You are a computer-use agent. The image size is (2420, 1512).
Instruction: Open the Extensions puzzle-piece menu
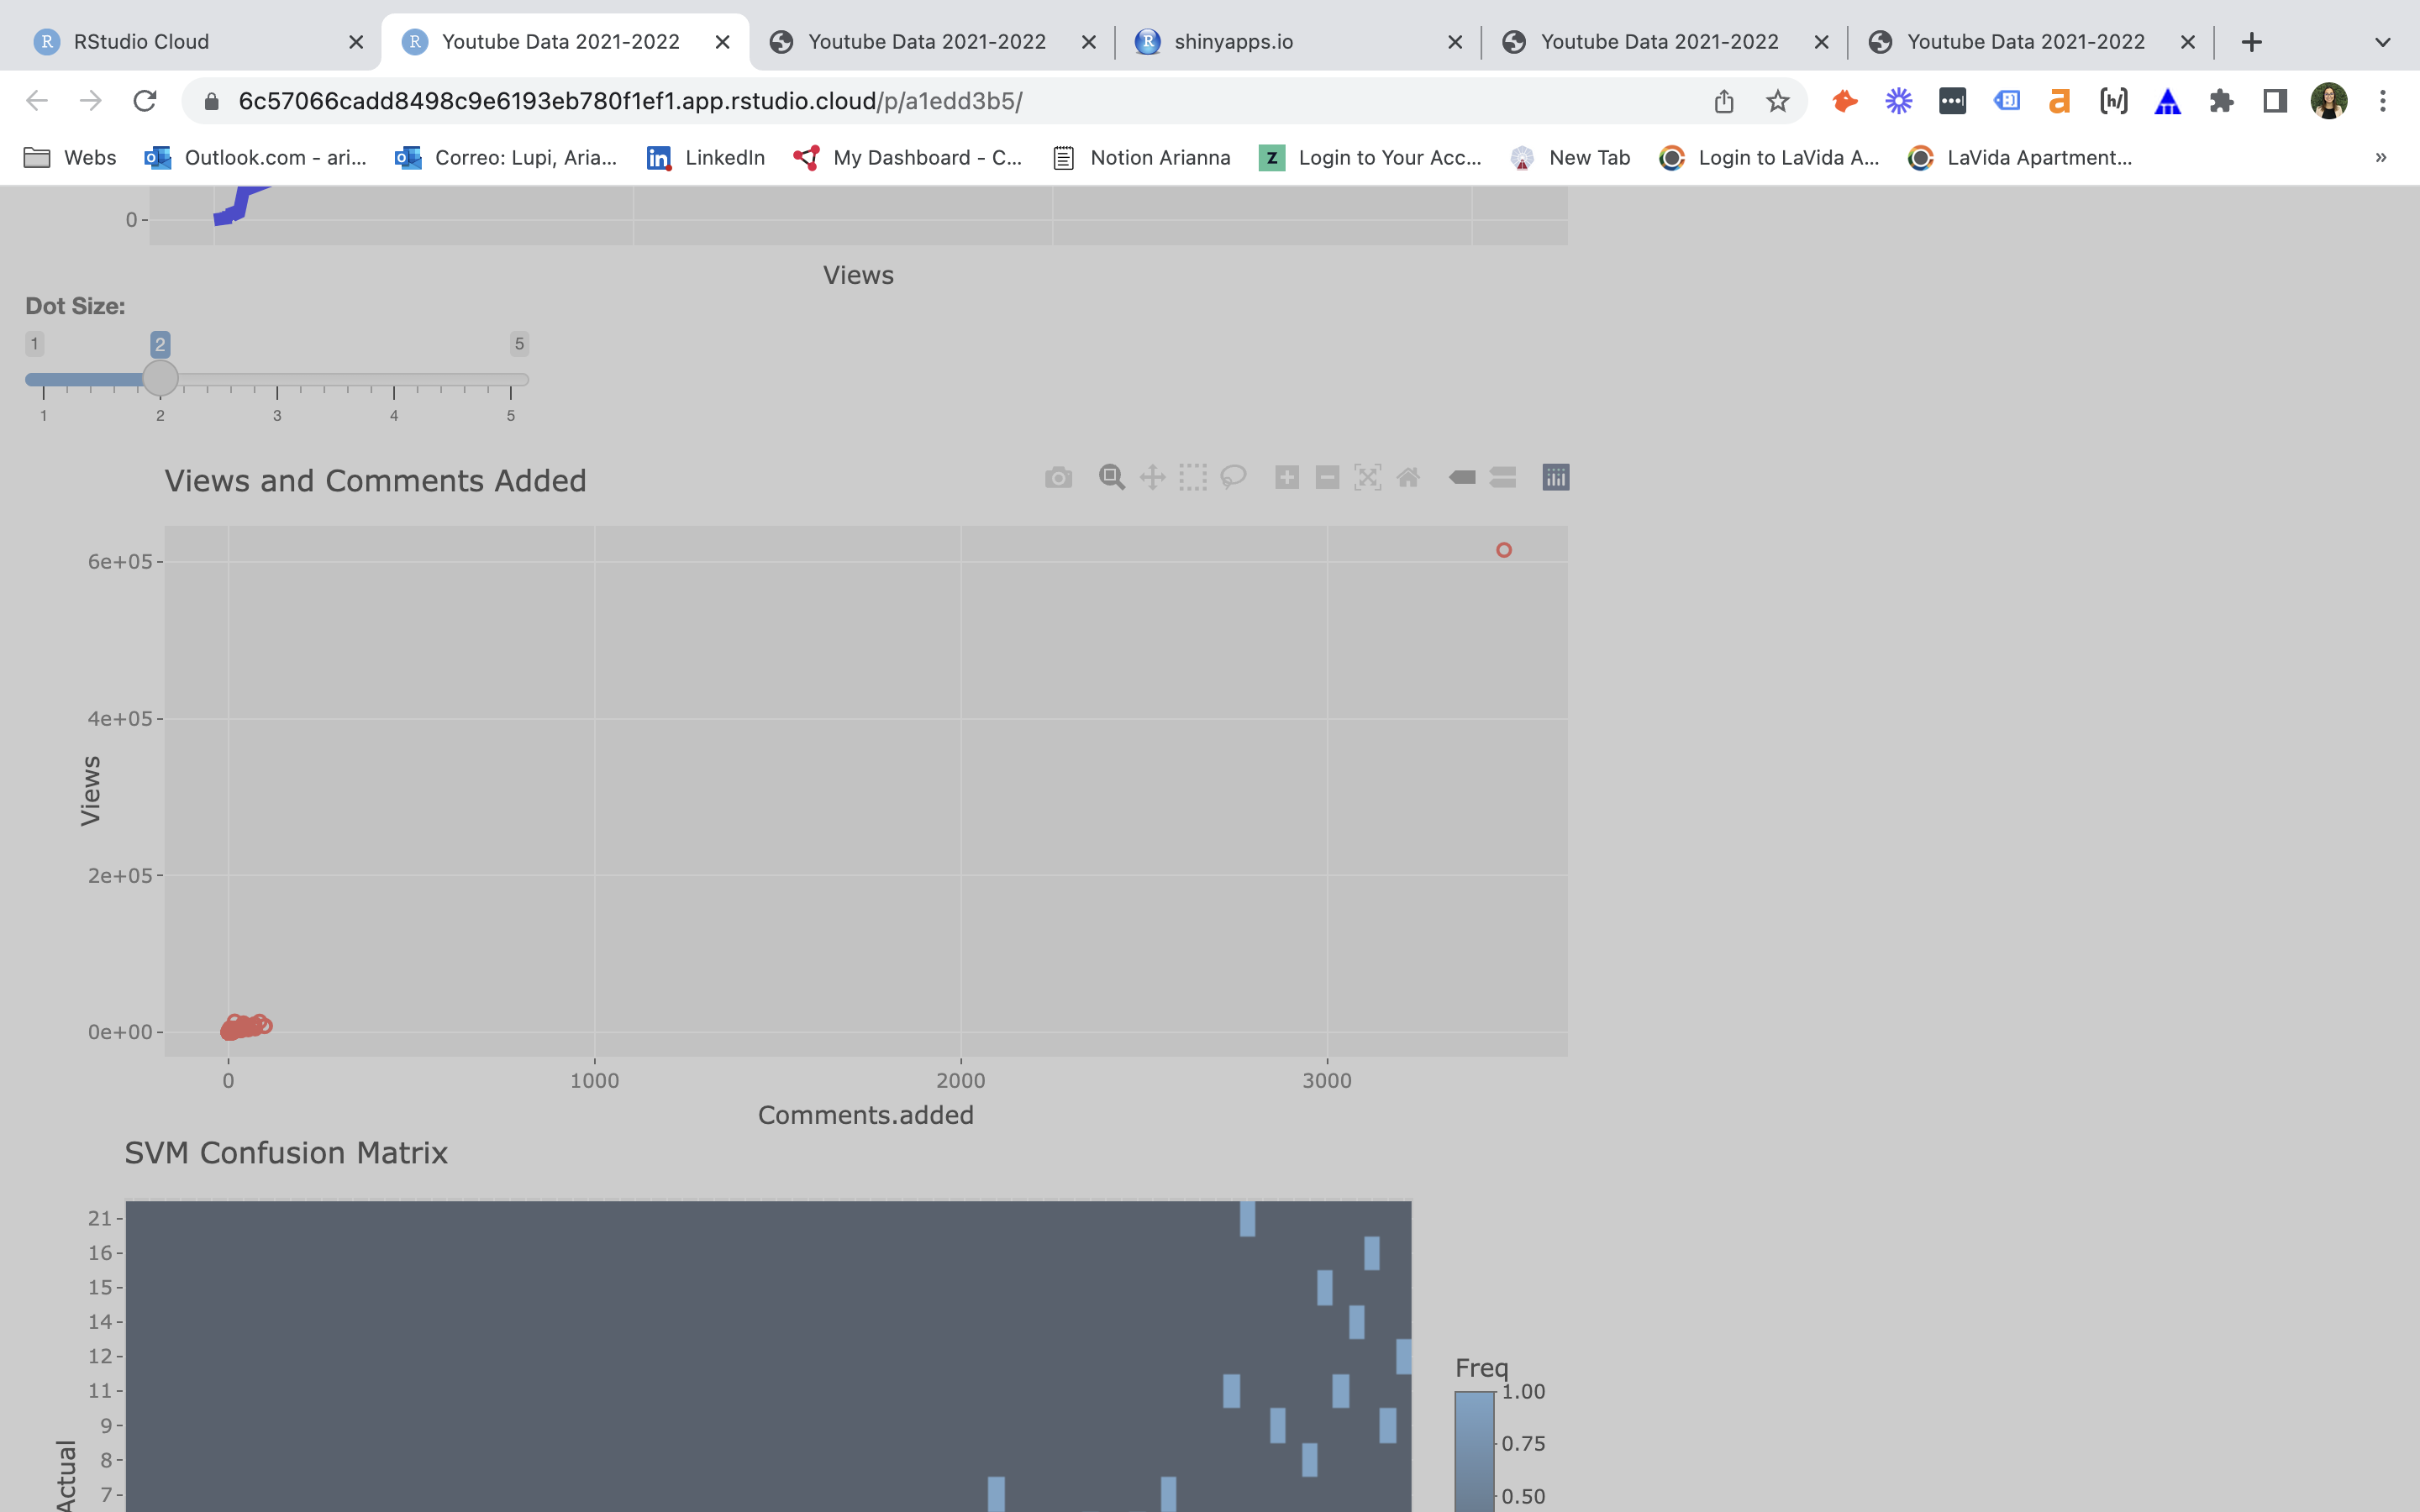coord(2221,101)
